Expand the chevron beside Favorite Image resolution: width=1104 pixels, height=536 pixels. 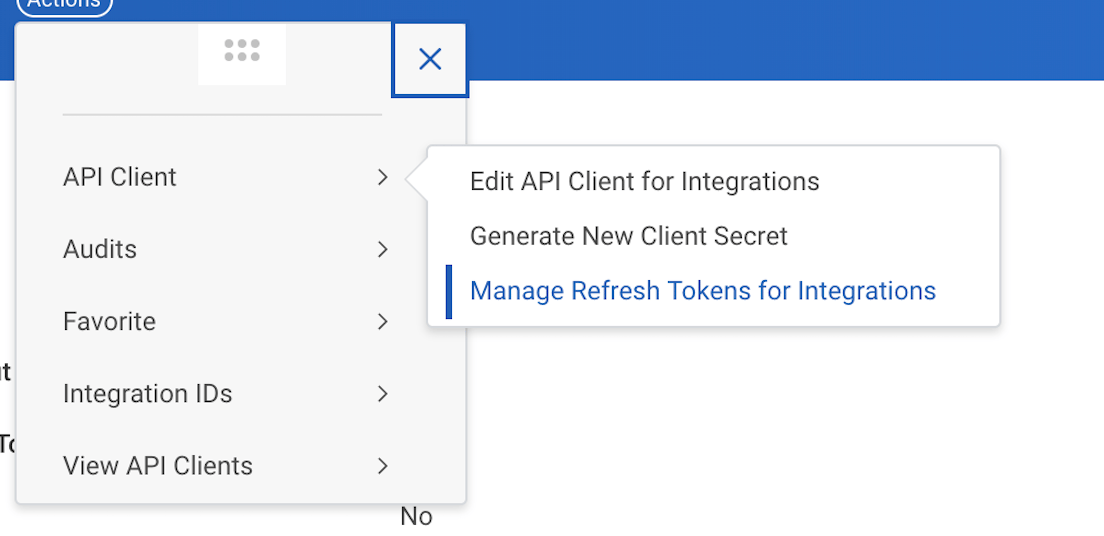tap(382, 322)
